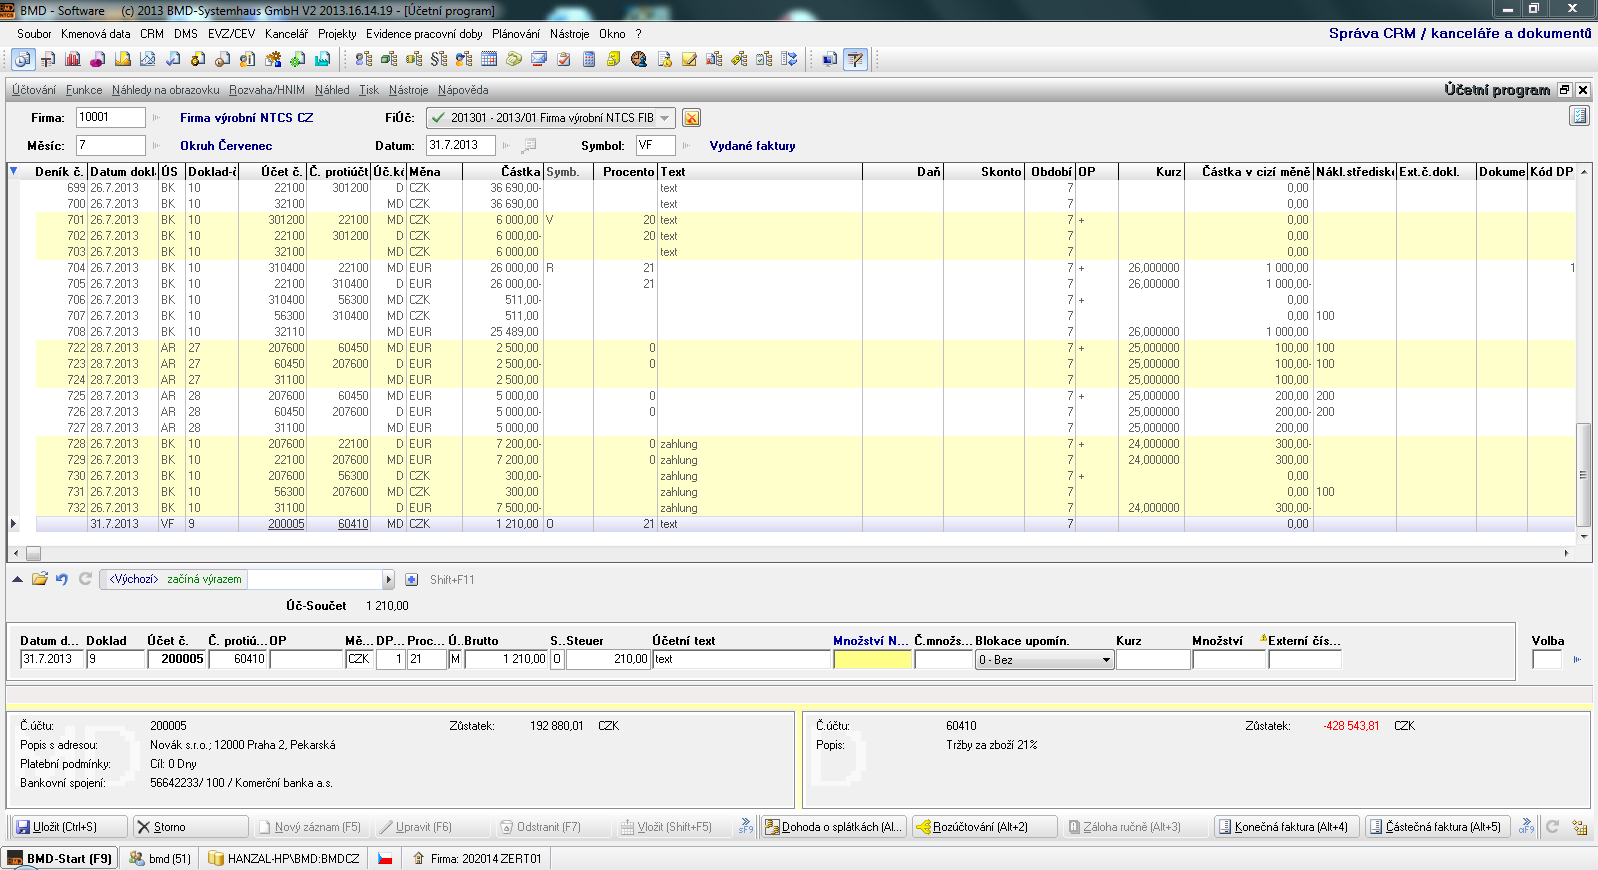The image size is (1598, 870).
Task: Click the Částečná faktura (Alt+5) button
Action: (x=1437, y=827)
